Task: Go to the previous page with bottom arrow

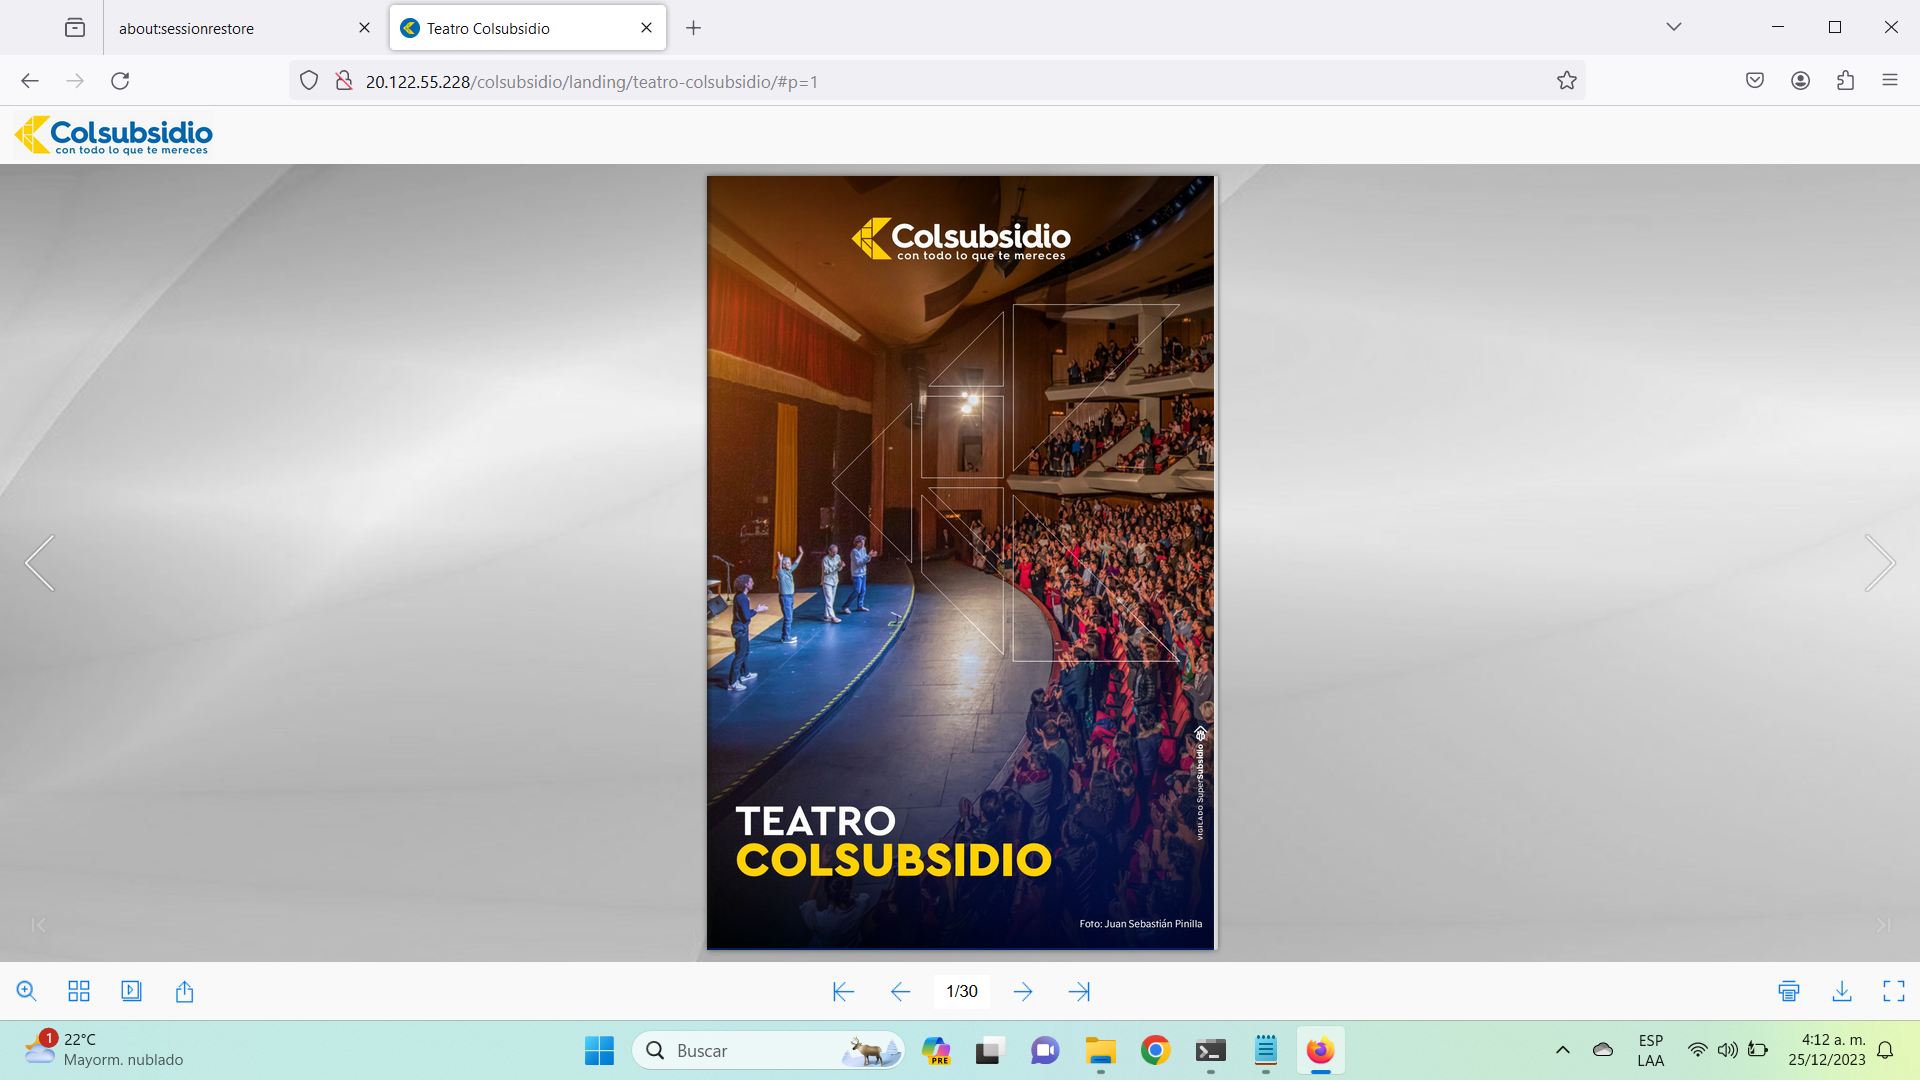Action: pyautogui.click(x=900, y=991)
